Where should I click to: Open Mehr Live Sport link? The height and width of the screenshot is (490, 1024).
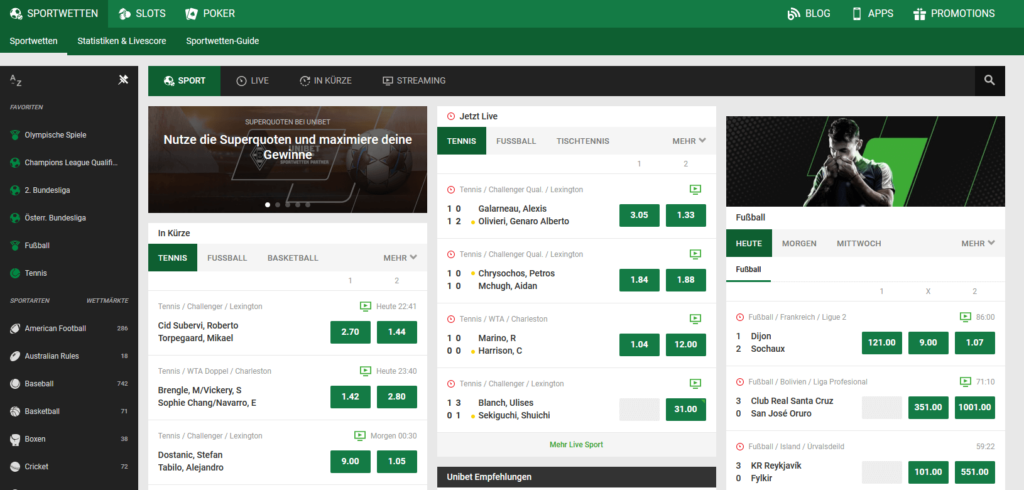[x=576, y=444]
